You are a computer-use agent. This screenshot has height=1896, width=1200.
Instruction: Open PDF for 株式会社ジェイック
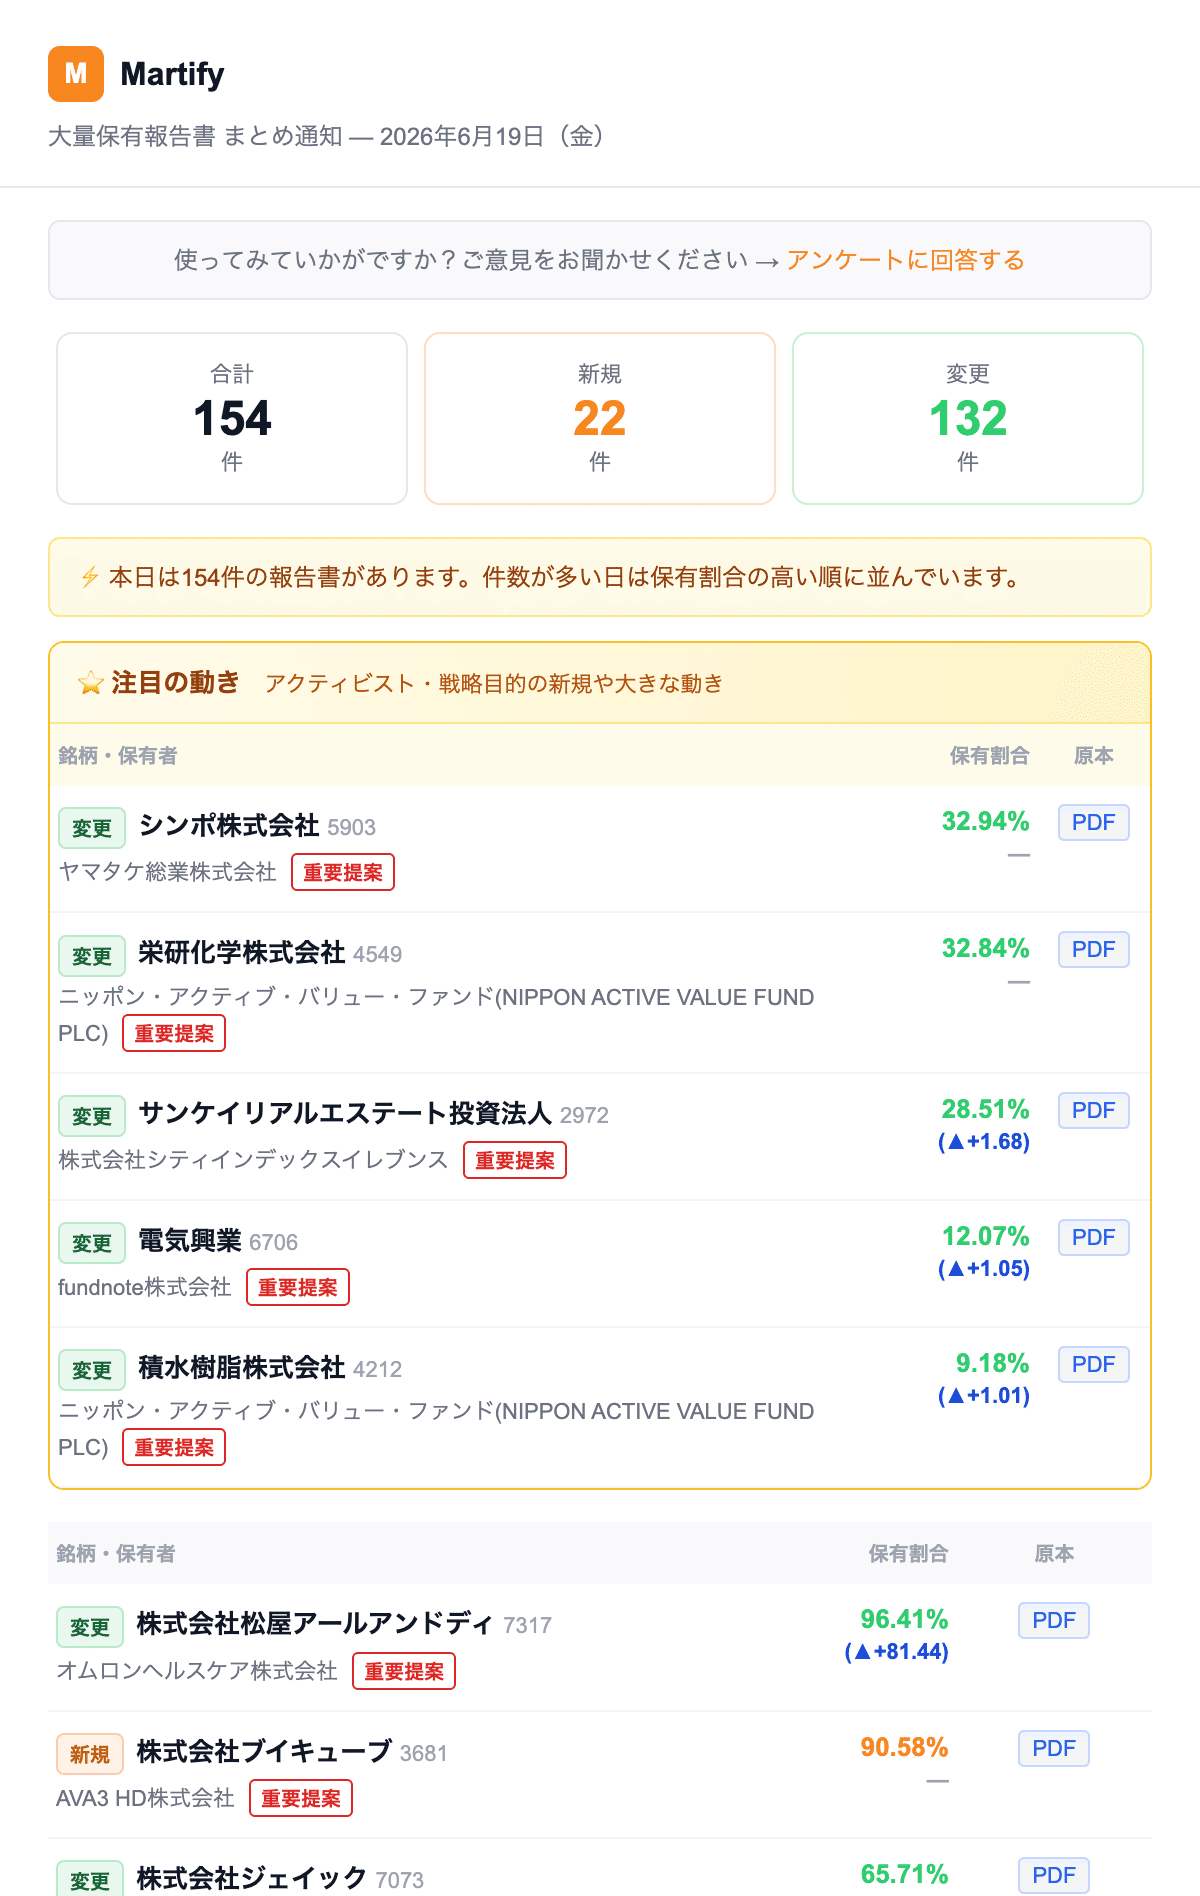1054,1875
